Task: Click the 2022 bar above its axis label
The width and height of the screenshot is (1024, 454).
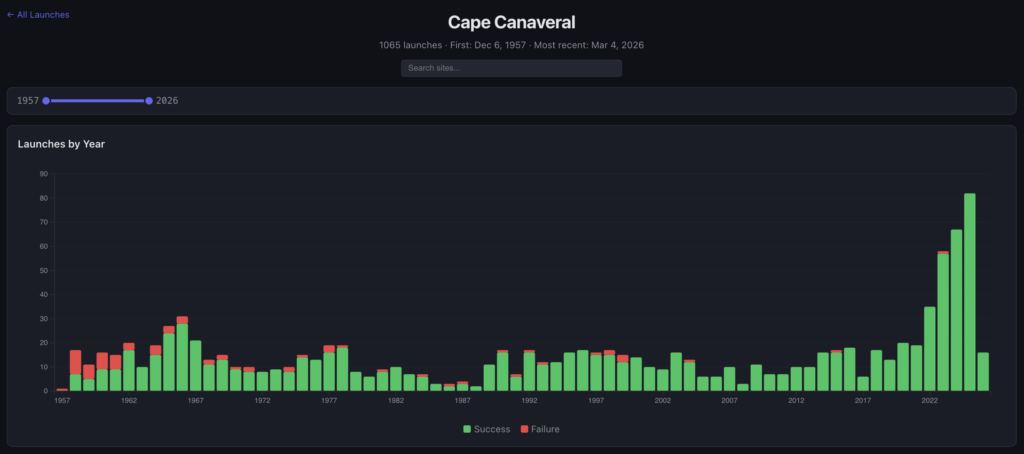Action: [x=930, y=349]
